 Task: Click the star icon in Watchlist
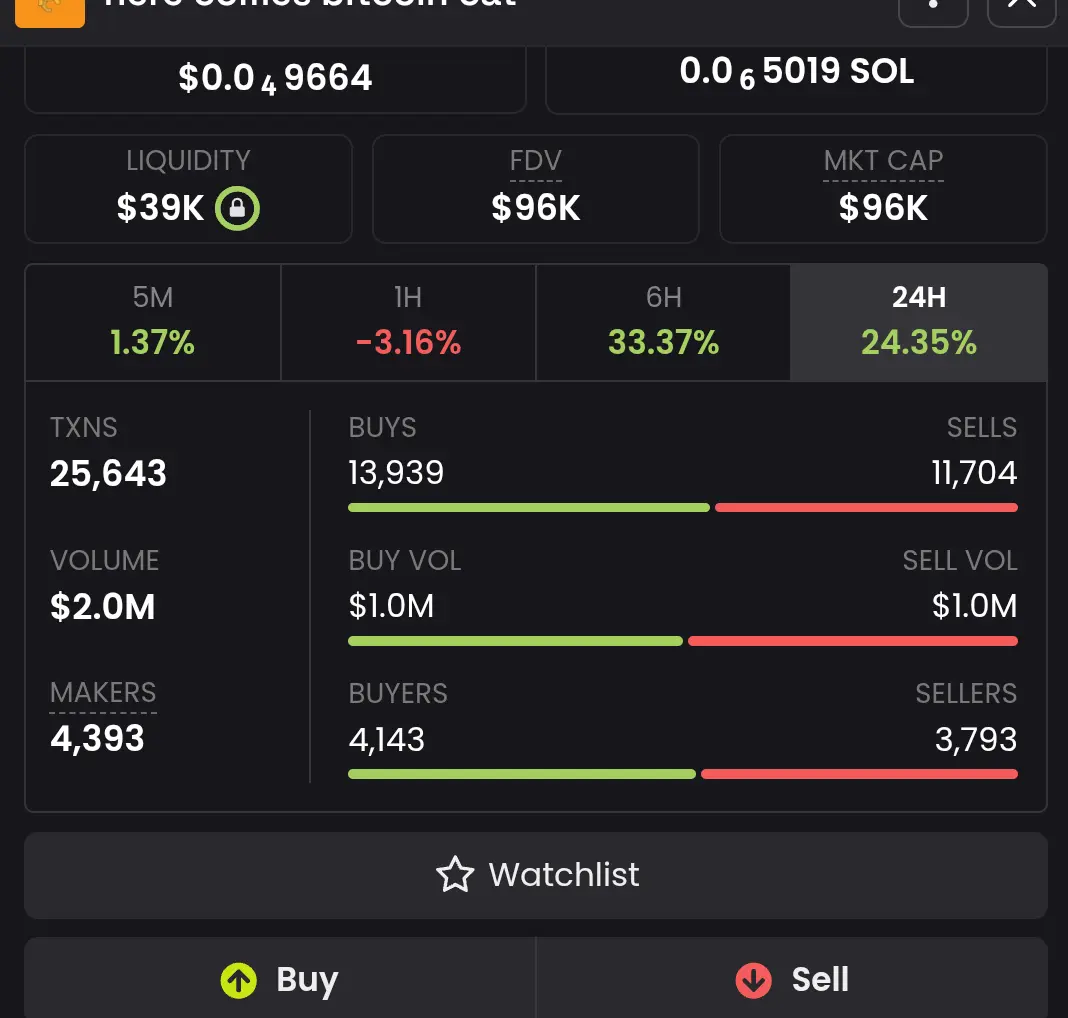(455, 874)
